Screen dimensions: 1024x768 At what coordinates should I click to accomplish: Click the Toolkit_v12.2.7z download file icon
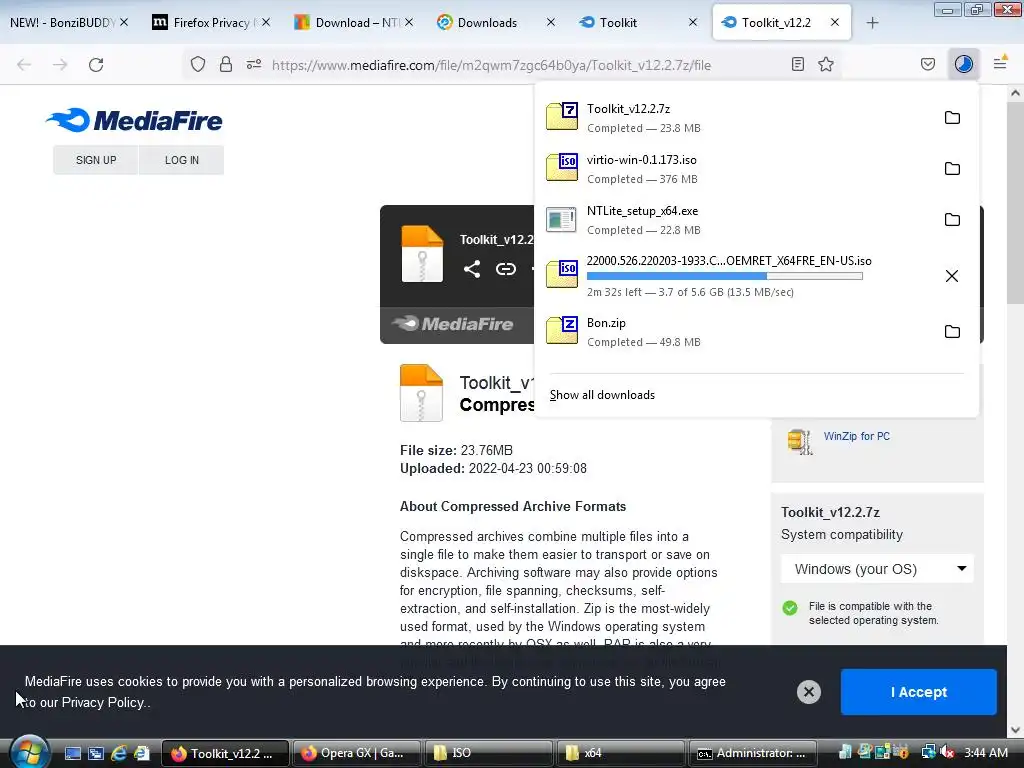coord(562,116)
